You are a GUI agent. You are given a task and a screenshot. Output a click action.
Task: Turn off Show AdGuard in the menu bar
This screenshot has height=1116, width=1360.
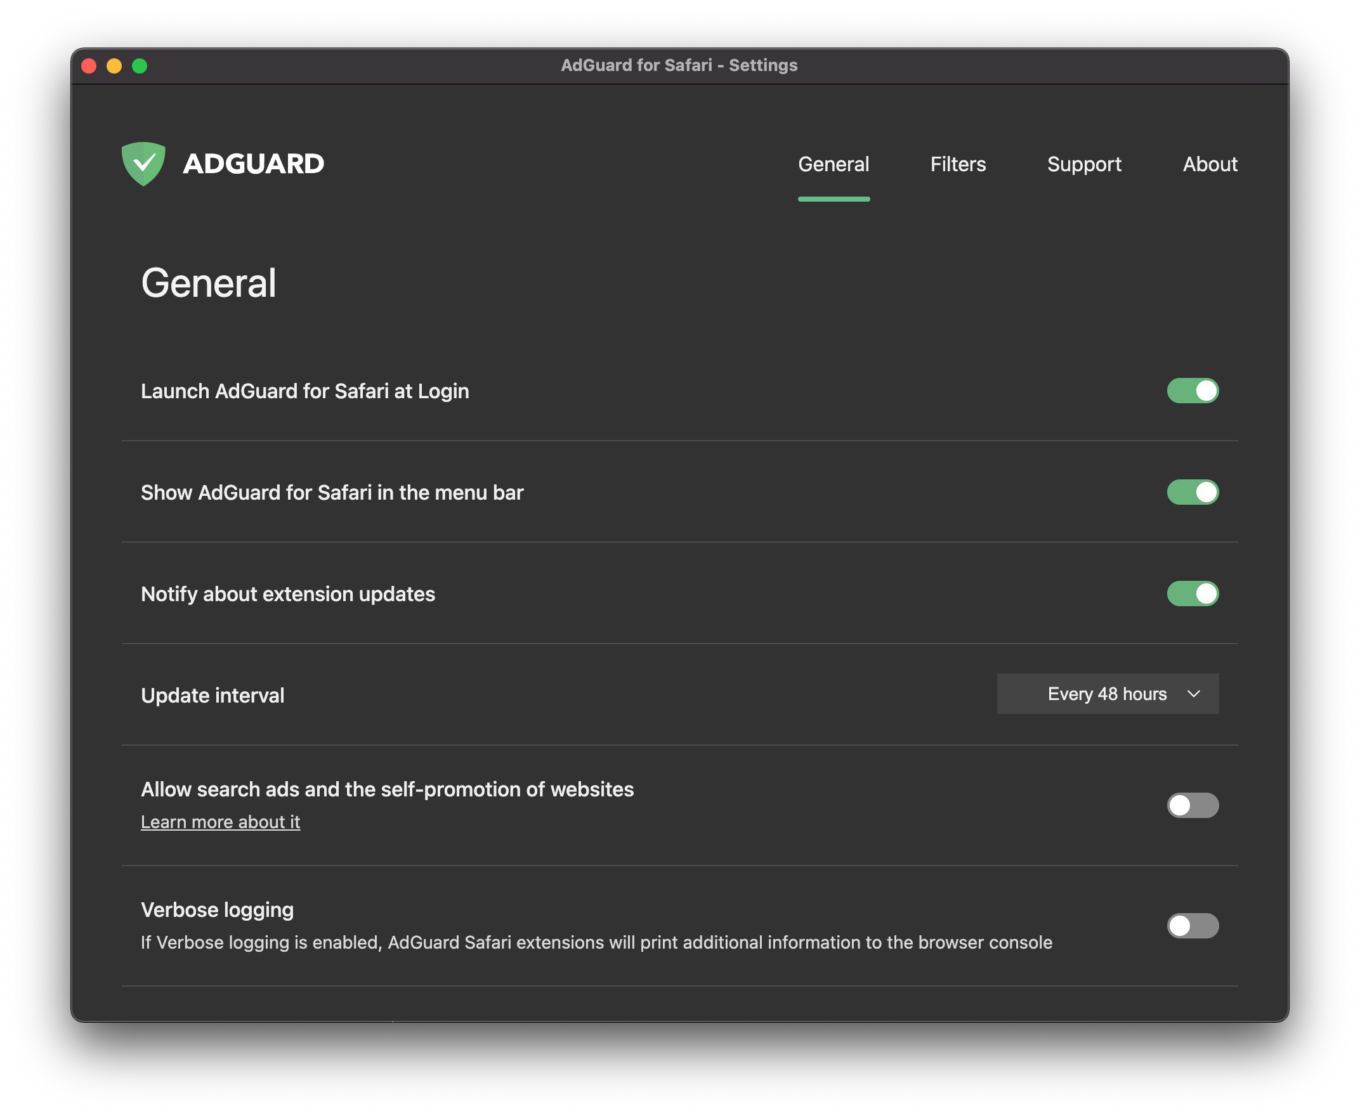(x=1192, y=492)
